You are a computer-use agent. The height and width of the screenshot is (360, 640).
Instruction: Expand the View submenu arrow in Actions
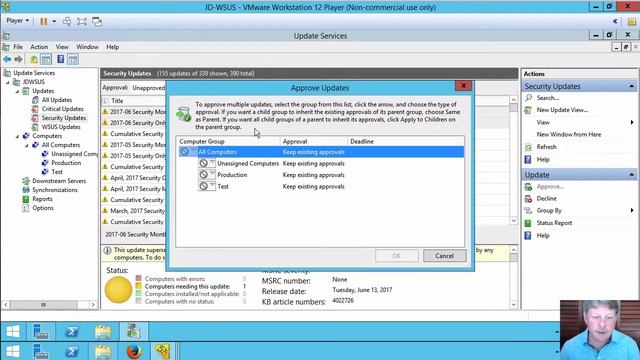[632, 122]
